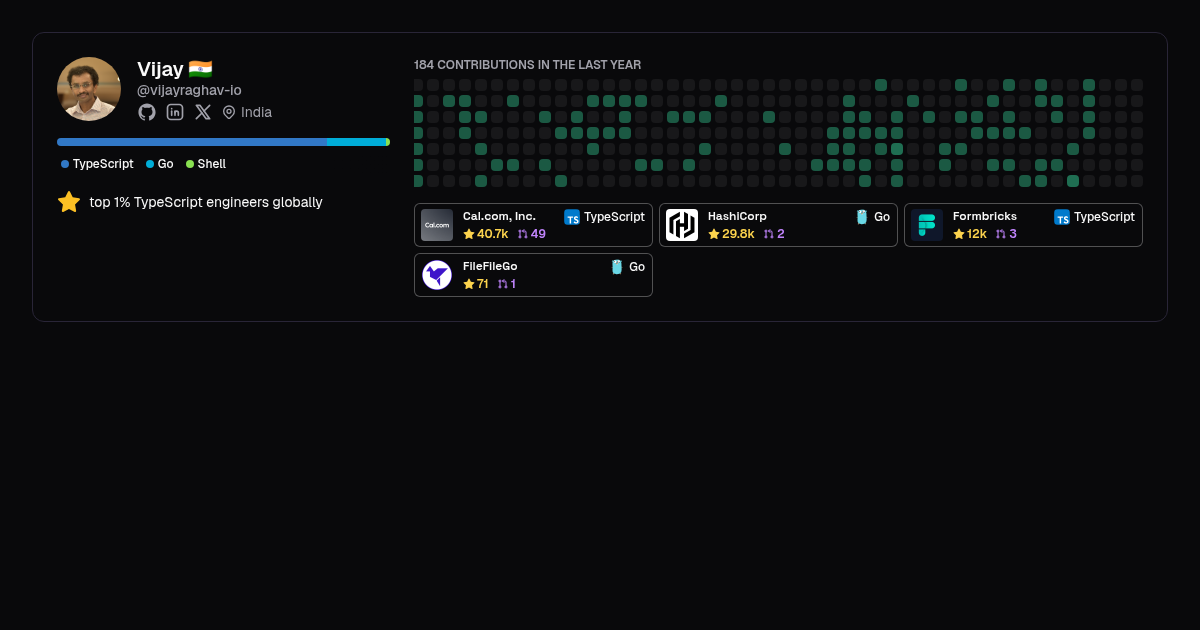Click the "India" location text

(256, 112)
